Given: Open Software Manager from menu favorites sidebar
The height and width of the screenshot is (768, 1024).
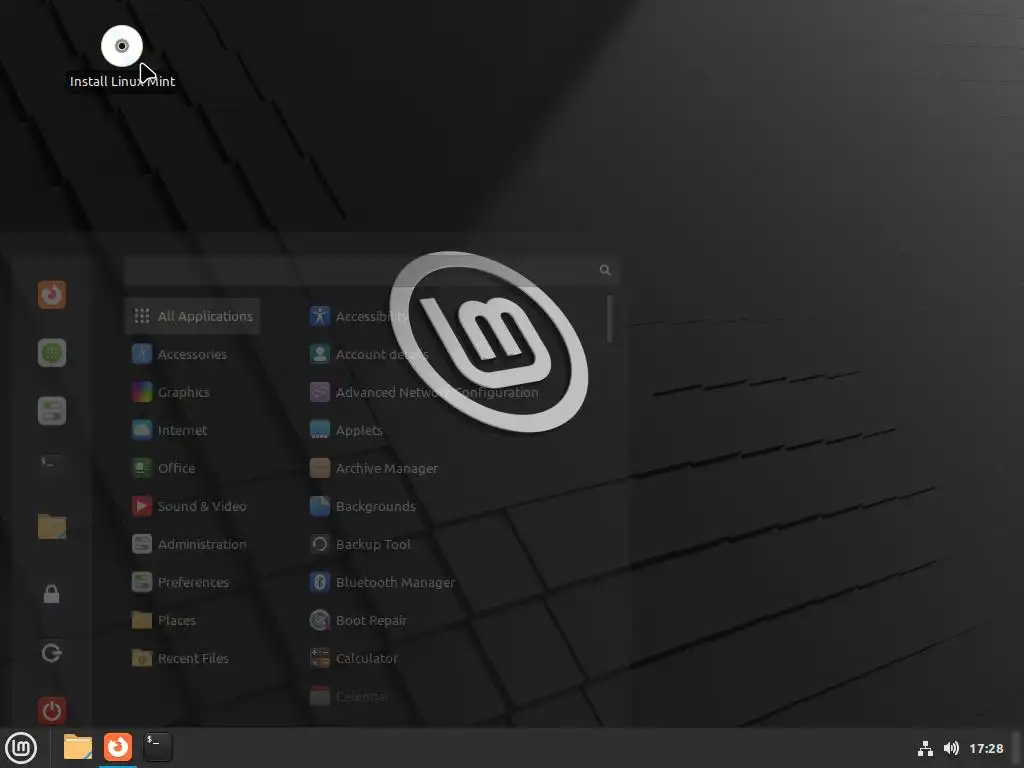Looking at the screenshot, I should point(52,353).
